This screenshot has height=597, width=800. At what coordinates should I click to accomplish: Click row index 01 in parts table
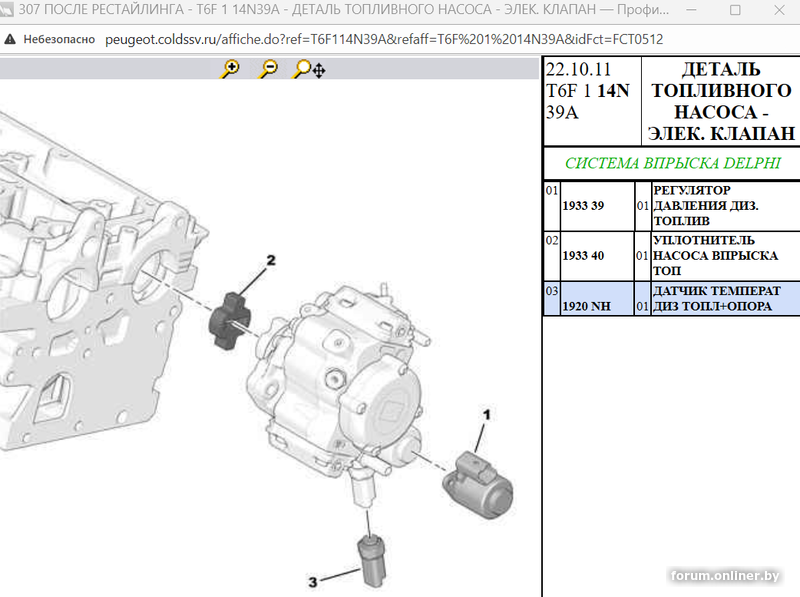tap(552, 191)
